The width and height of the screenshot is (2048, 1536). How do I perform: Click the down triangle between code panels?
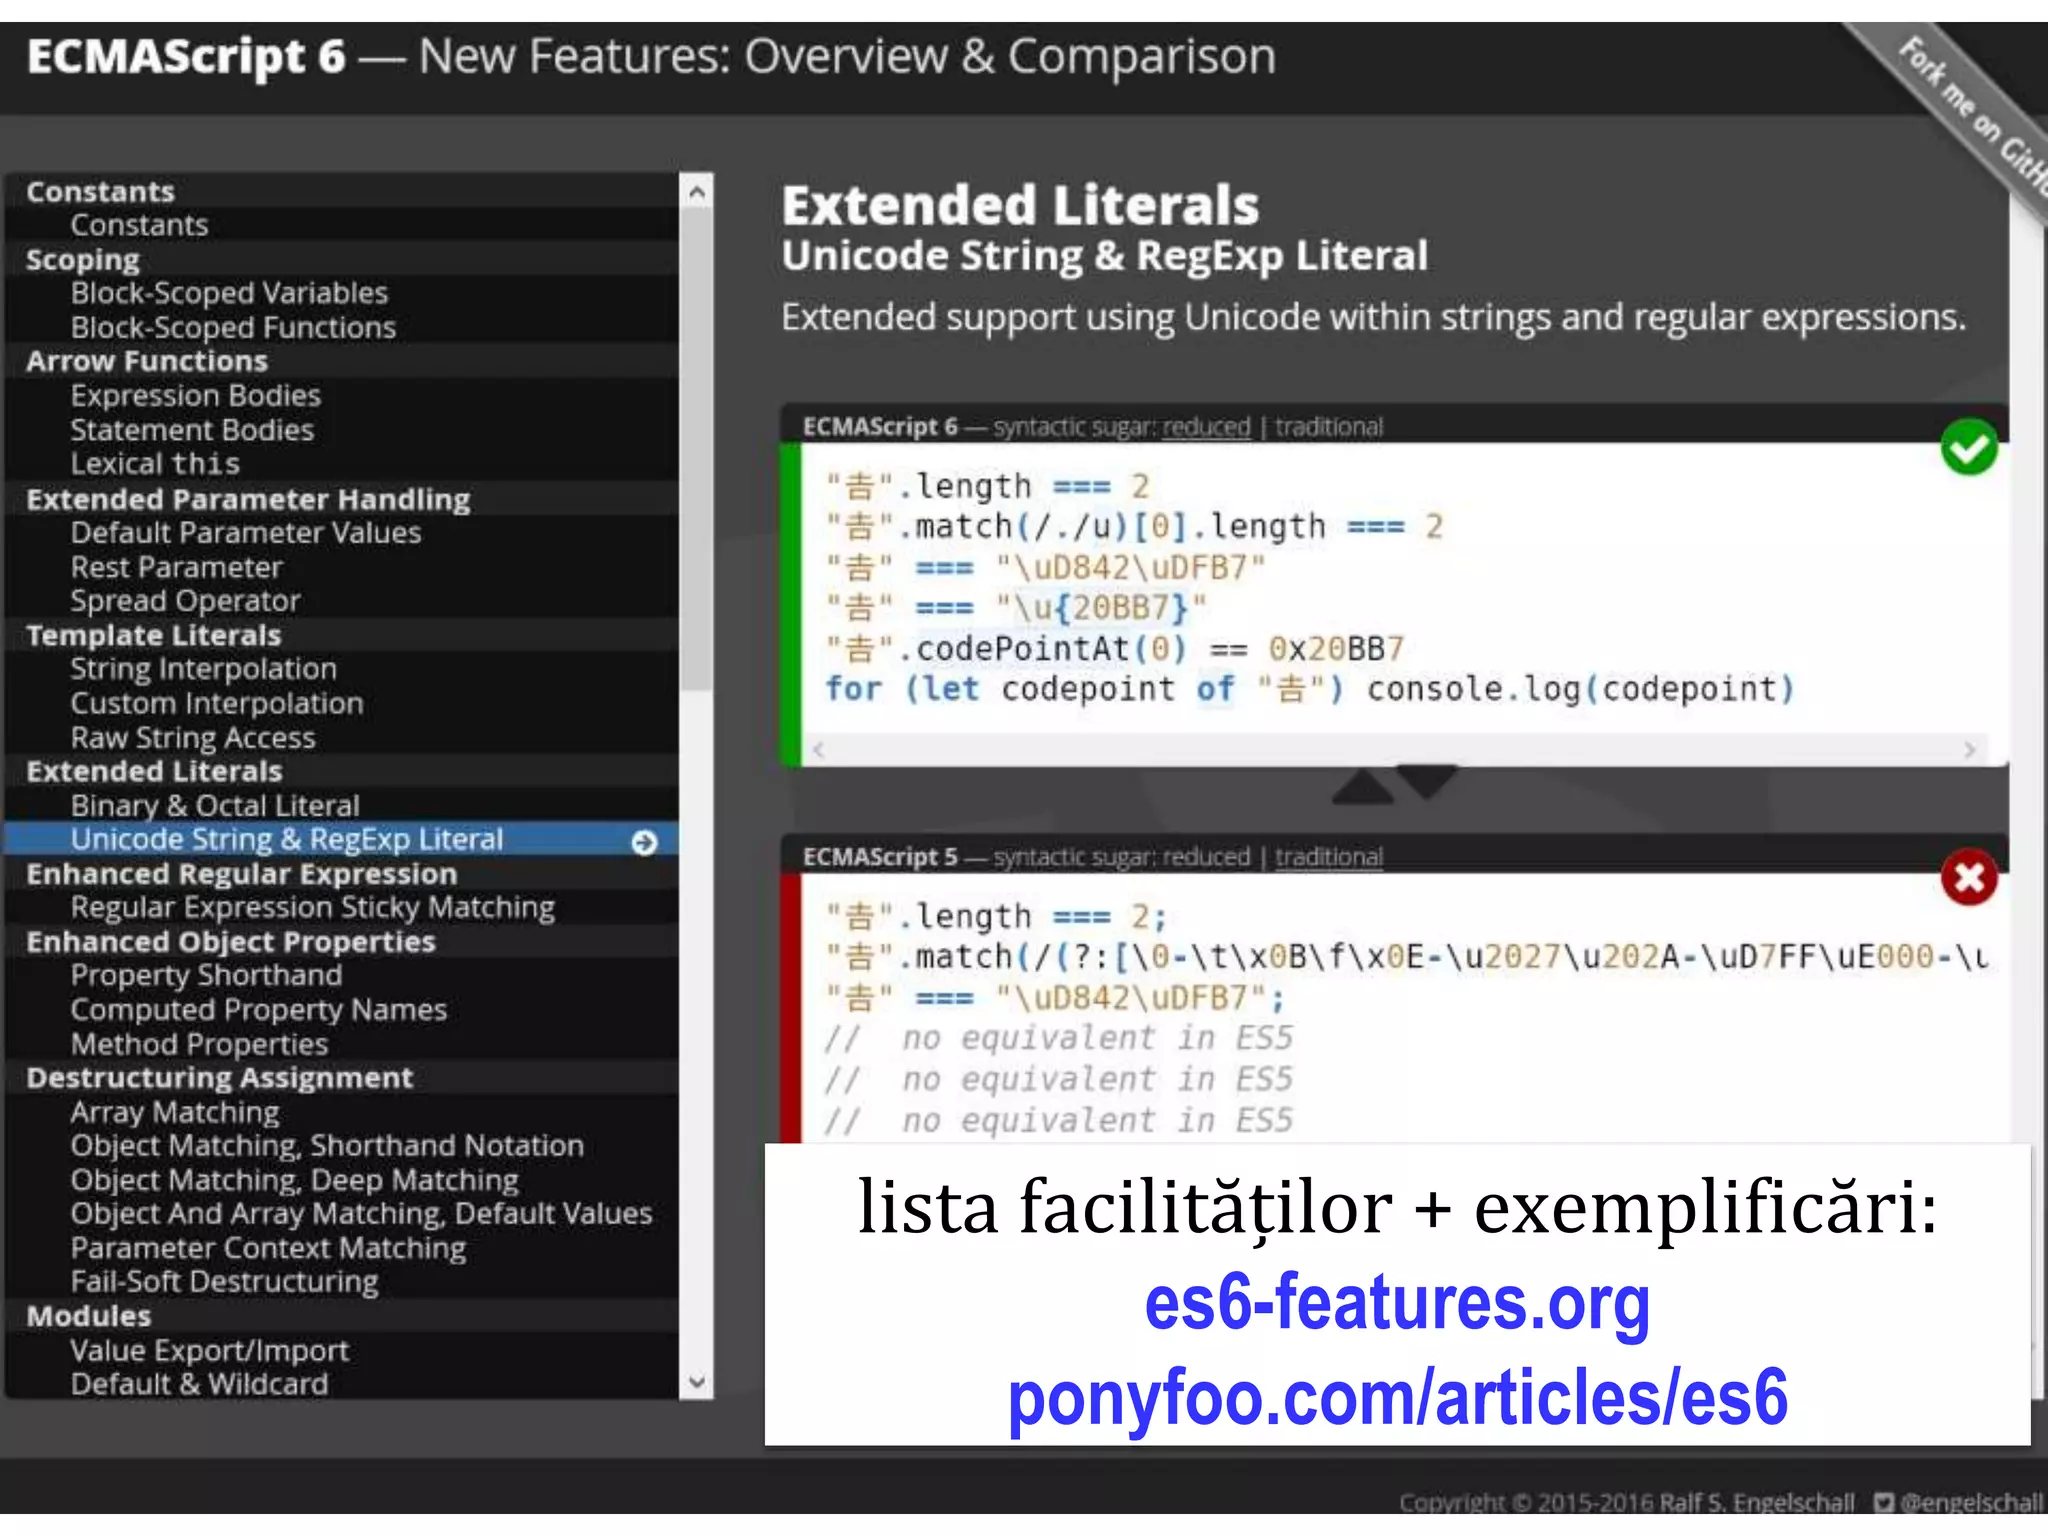(1427, 780)
